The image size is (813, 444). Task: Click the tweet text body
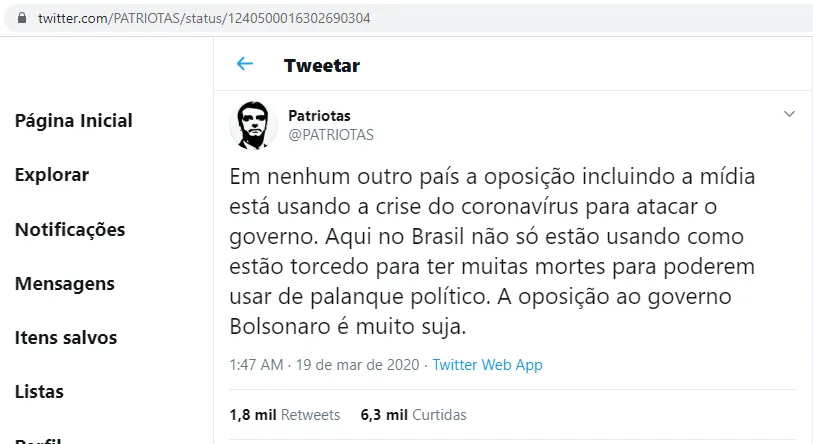click(492, 252)
